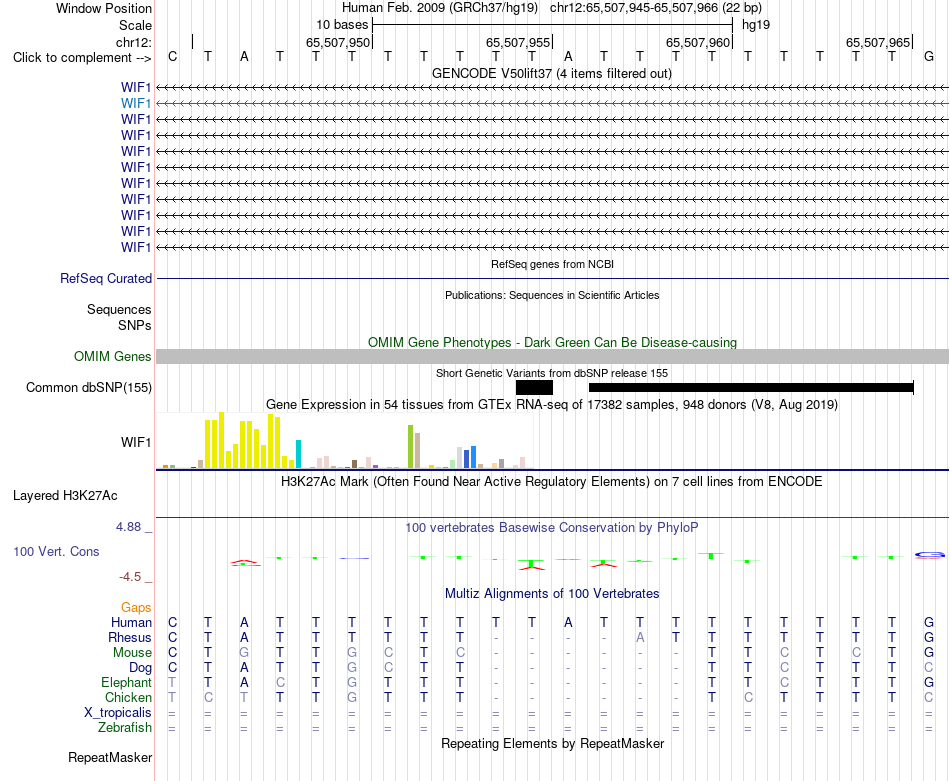This screenshot has height=781, width=950.
Task: Open the OMIM Genes track label
Action: 113,356
